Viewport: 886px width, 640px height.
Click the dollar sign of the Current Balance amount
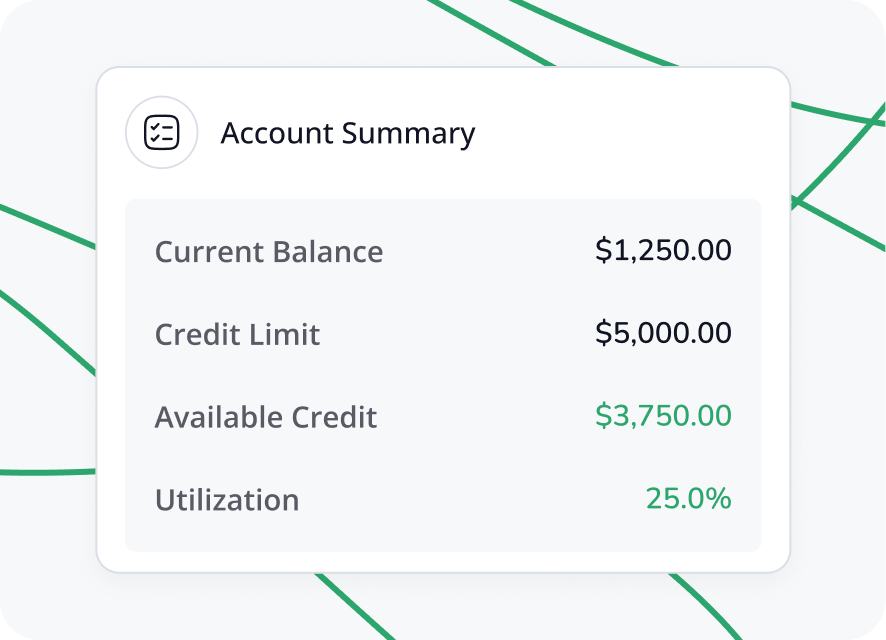602,250
